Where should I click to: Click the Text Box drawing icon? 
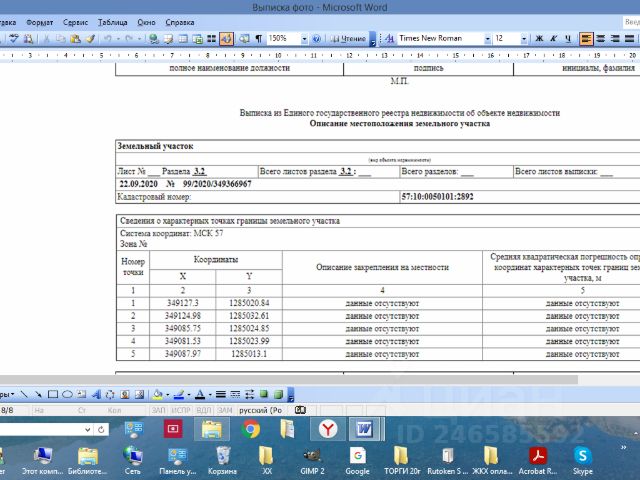click(x=82, y=394)
